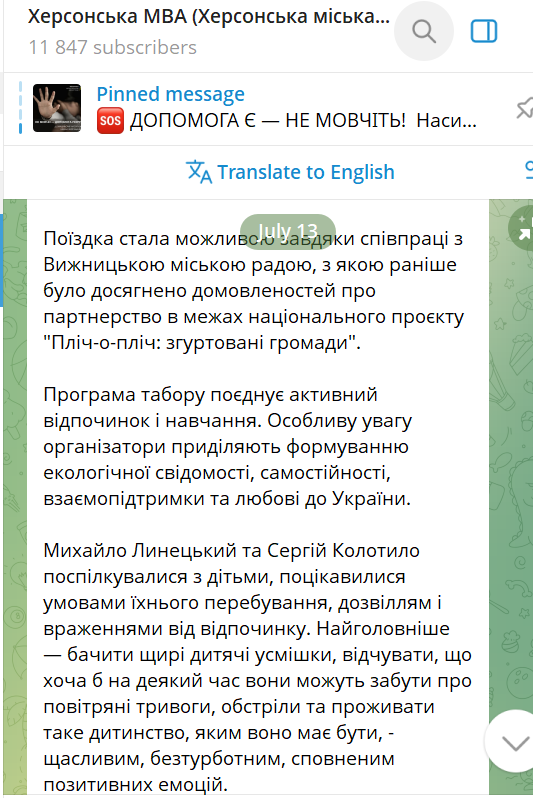Open pinned message thumbnail image
The image size is (533, 798).
57,108
